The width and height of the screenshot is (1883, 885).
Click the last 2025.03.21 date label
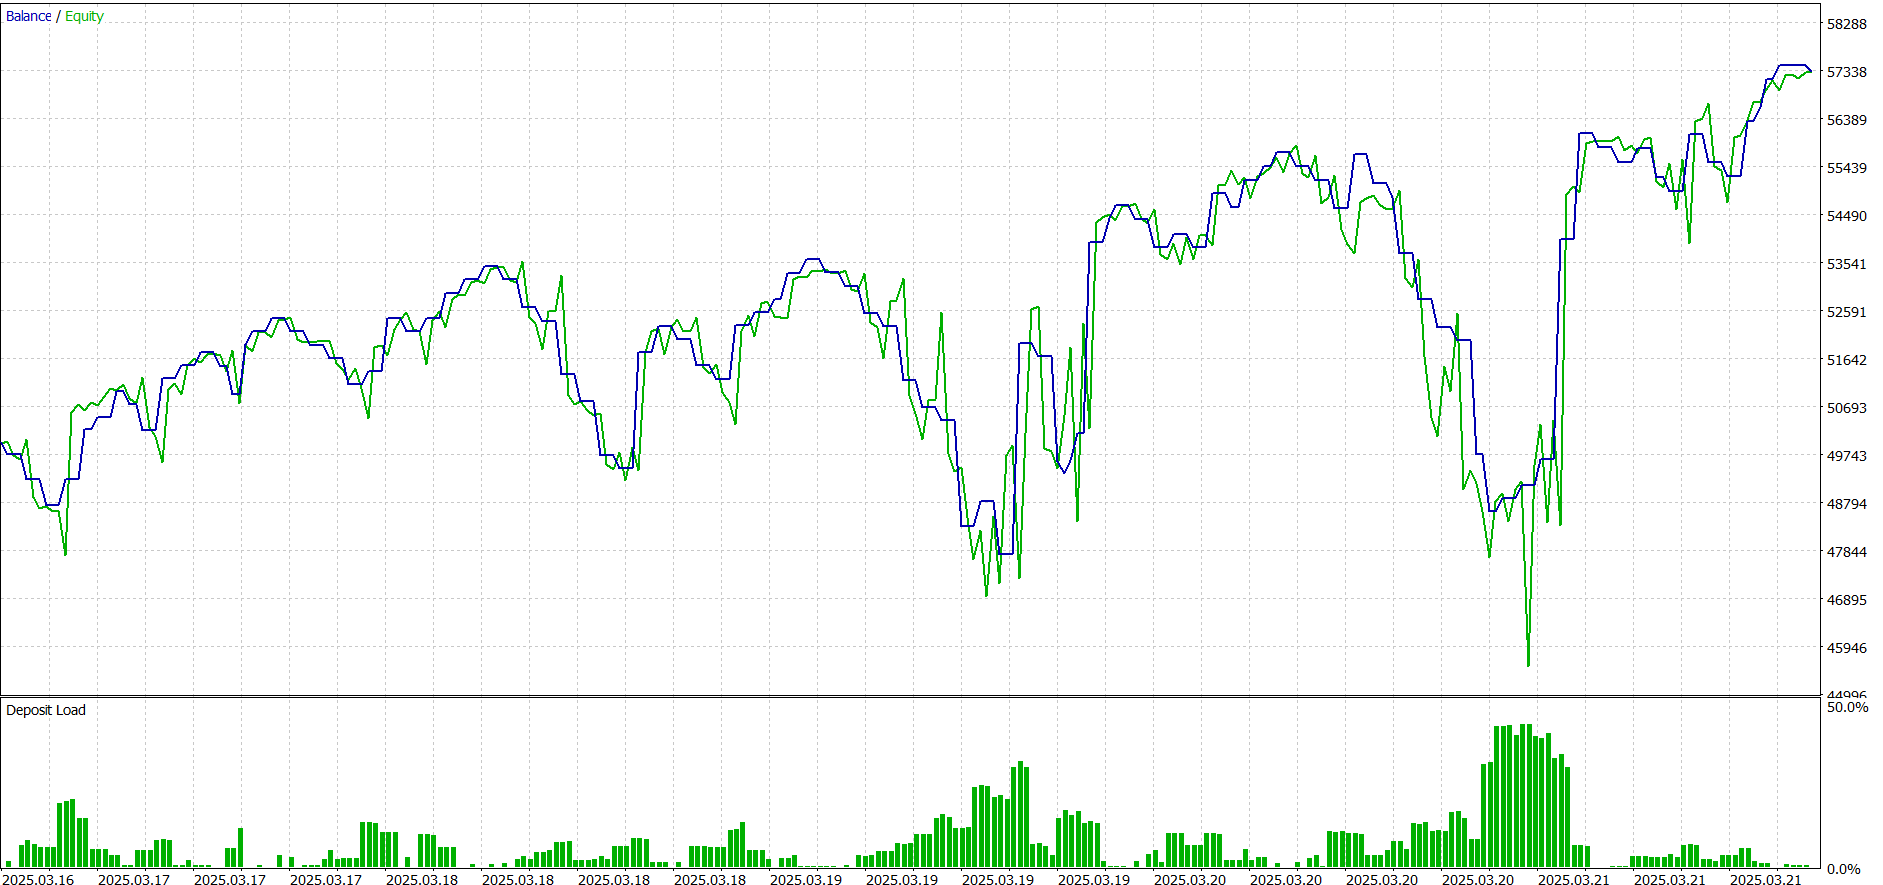1765,880
